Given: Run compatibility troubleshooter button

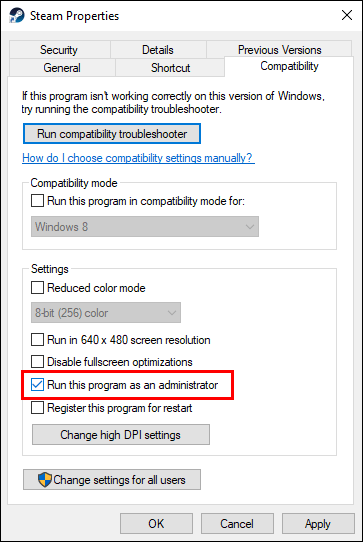Looking at the screenshot, I should (x=112, y=134).
